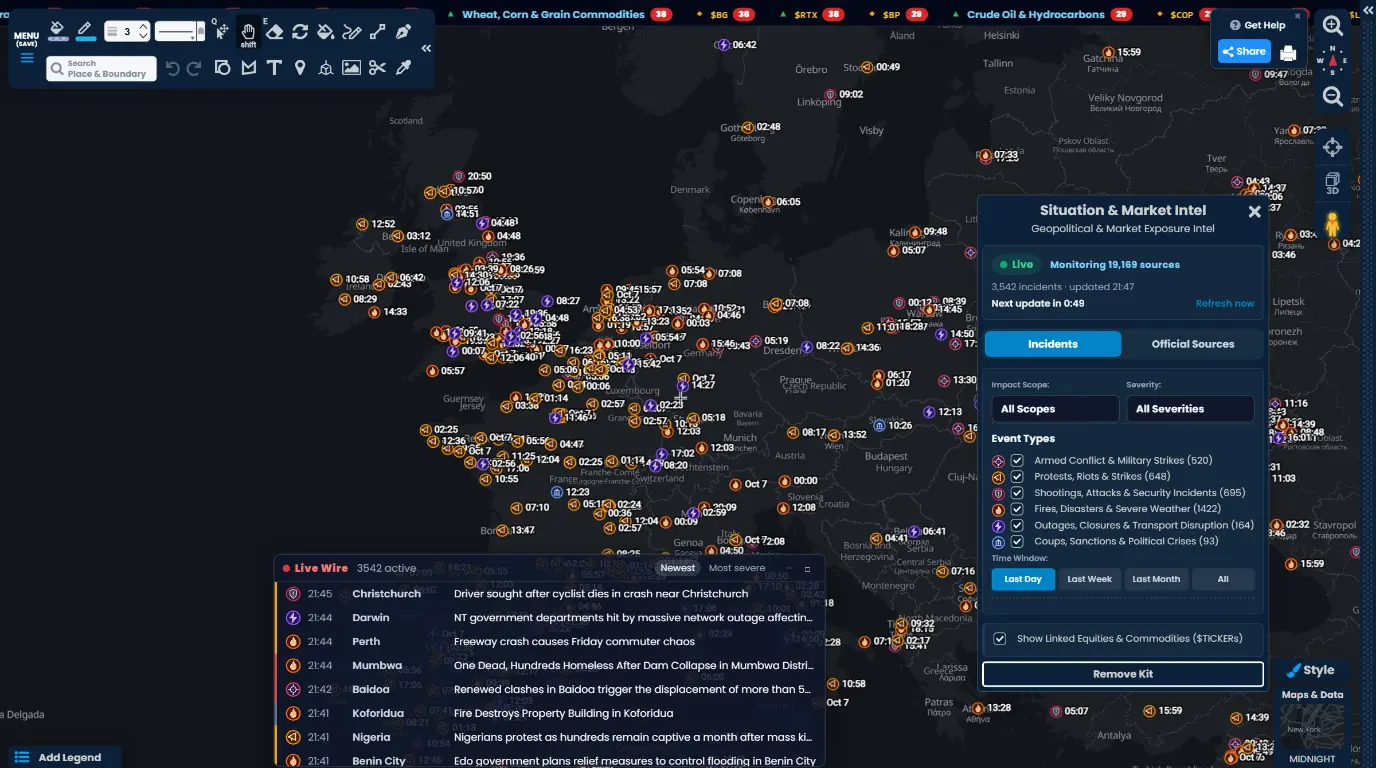This screenshot has width=1376, height=768.
Task: Open the insert image tool
Action: click(x=351, y=68)
